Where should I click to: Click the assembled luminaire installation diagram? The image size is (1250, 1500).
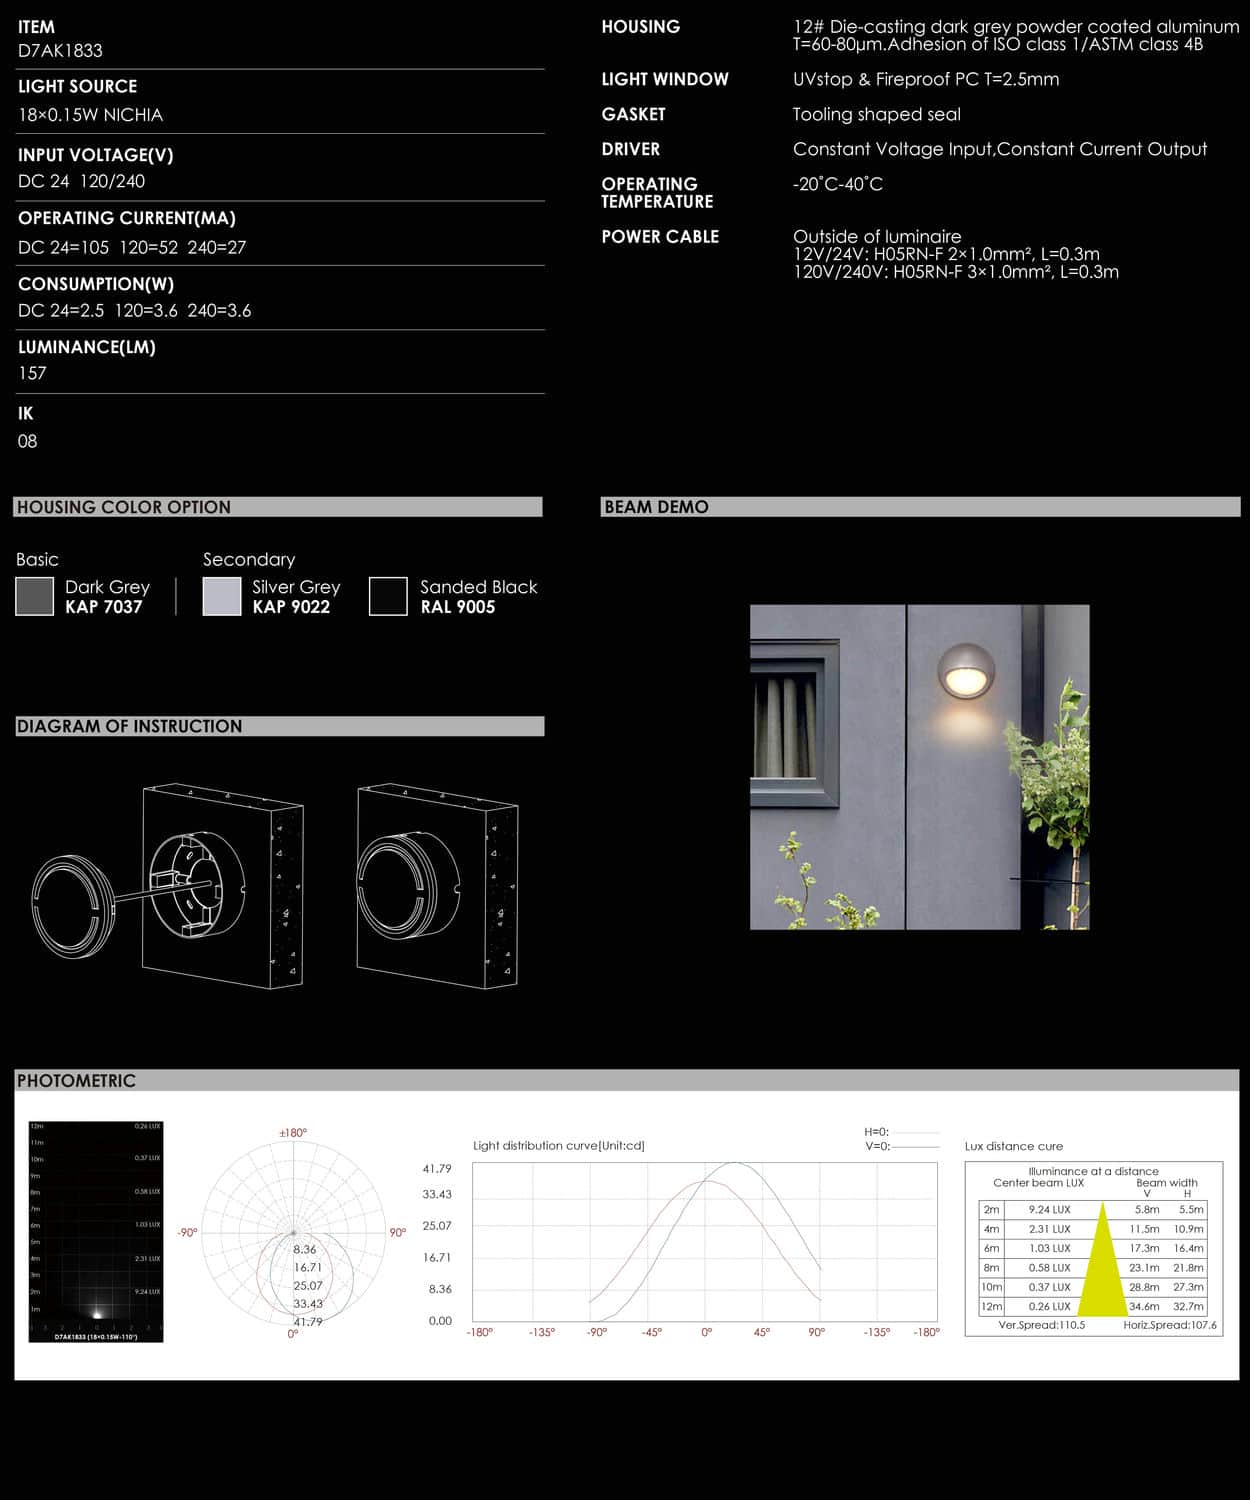[438, 886]
